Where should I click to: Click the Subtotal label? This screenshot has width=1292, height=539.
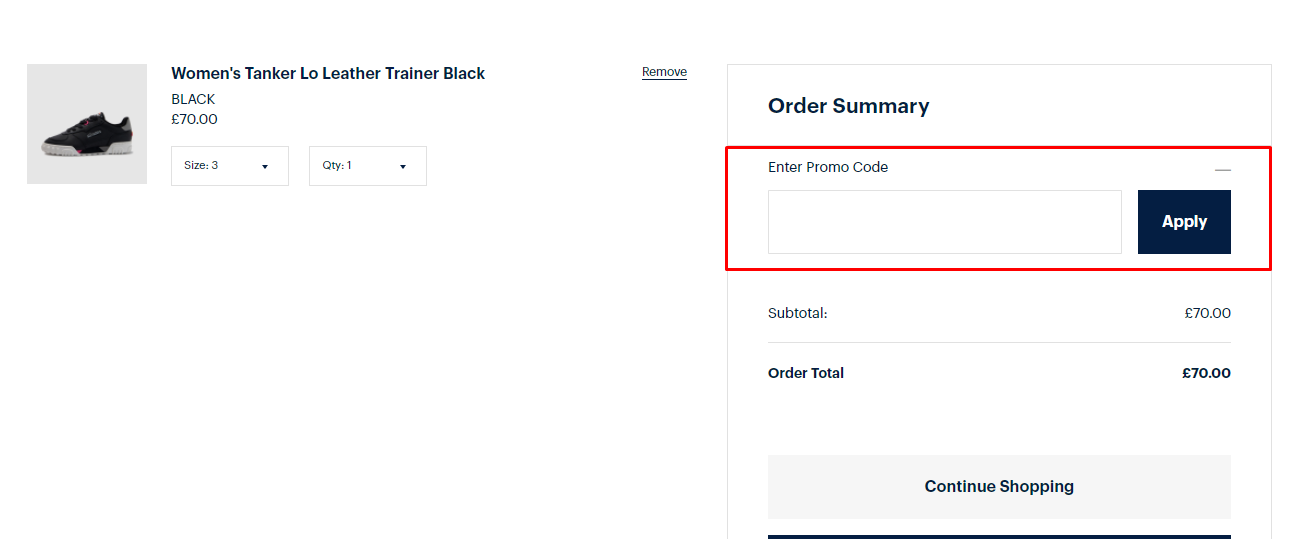797,313
